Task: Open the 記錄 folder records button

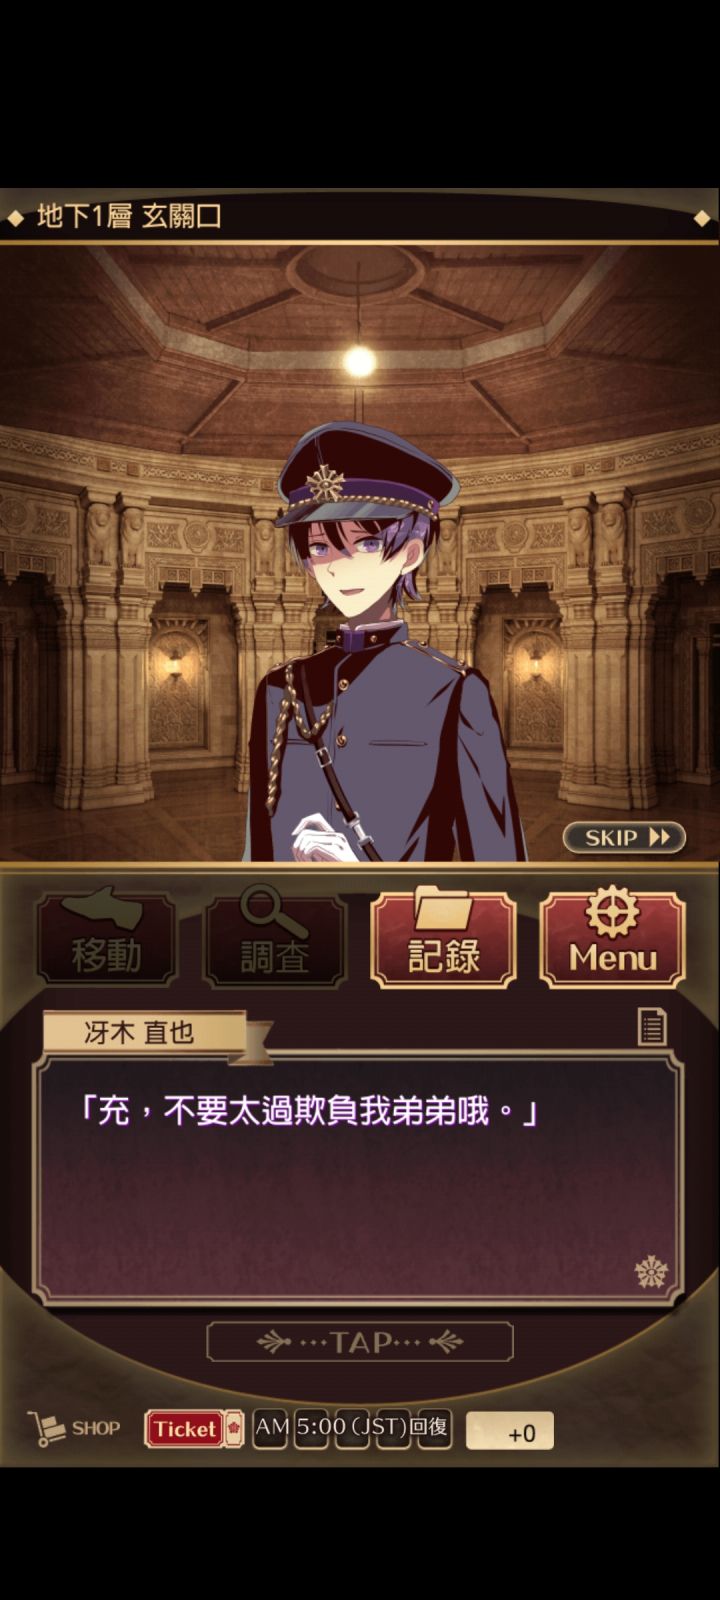Action: [x=443, y=938]
